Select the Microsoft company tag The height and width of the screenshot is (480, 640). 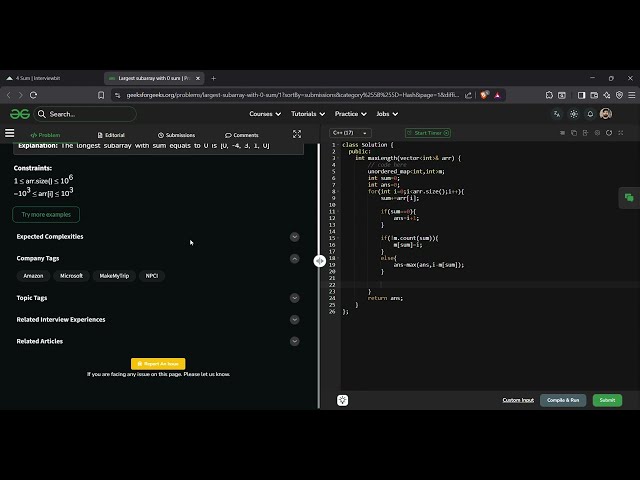coord(71,276)
